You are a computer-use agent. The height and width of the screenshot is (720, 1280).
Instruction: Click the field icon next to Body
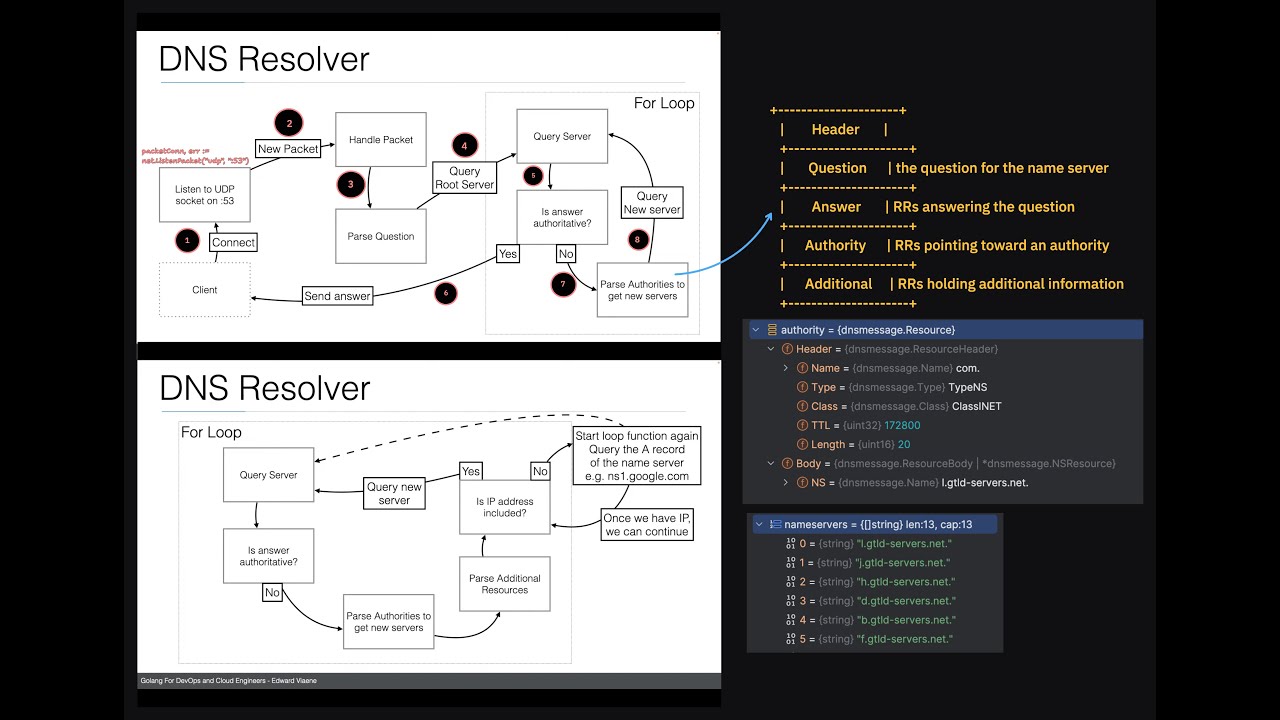[x=787, y=463]
